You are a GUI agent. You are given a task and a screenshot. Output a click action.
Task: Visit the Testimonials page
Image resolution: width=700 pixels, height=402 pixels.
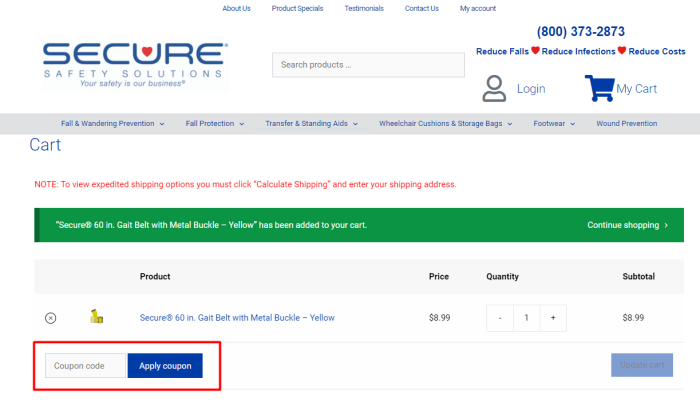[x=364, y=8]
